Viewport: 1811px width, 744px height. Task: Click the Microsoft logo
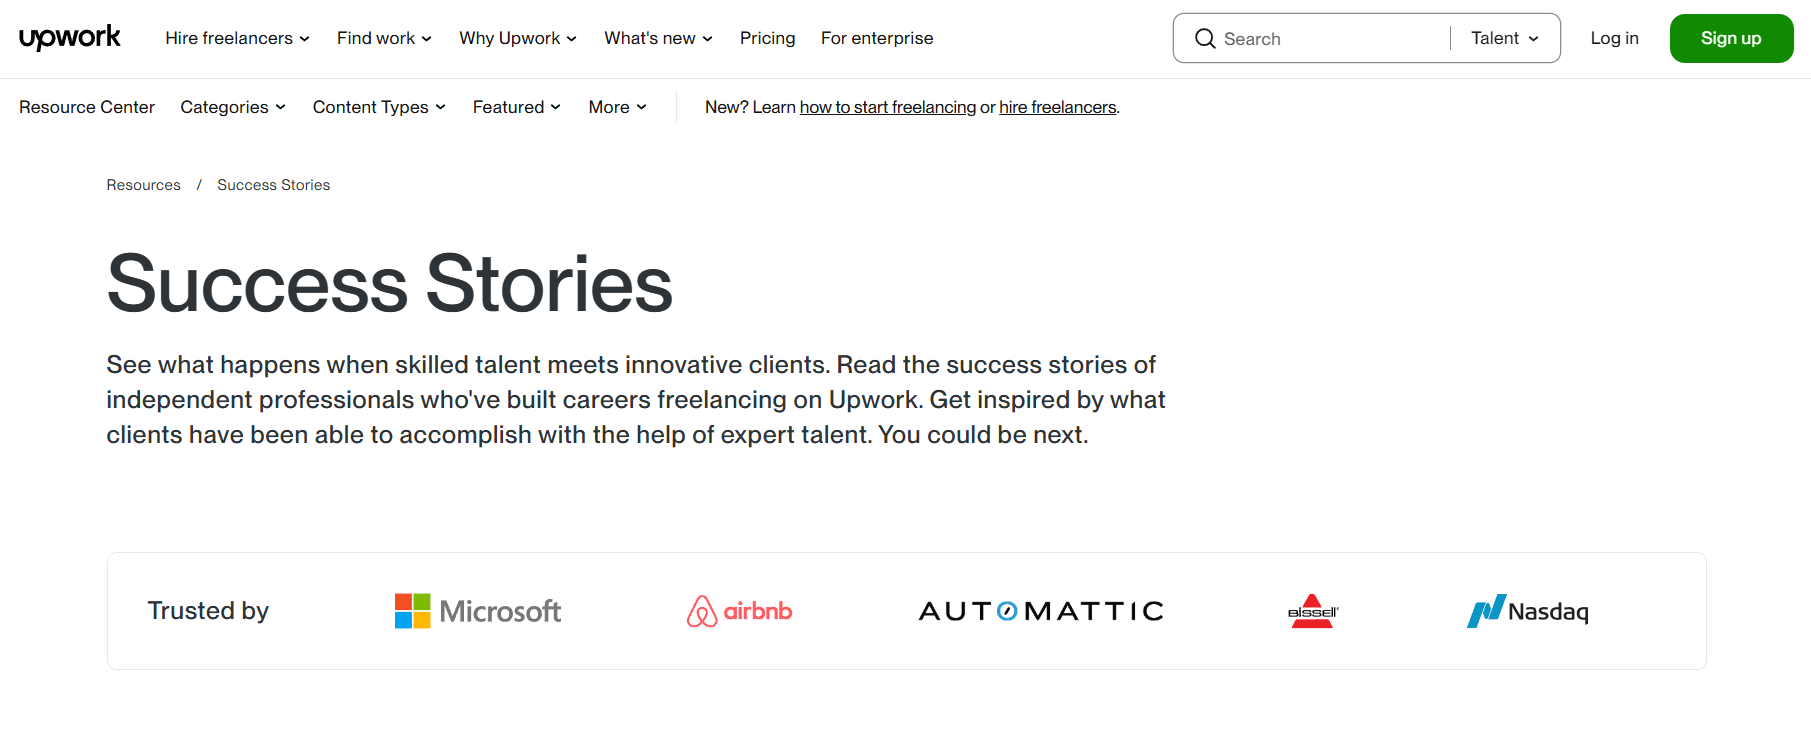pyautogui.click(x=477, y=611)
